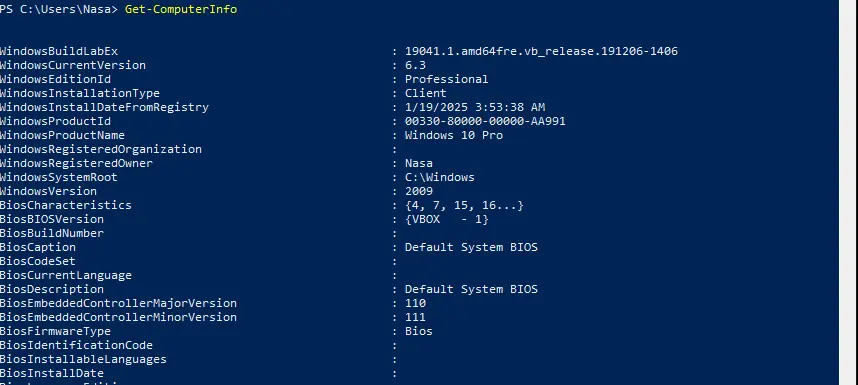Screen dimensions: 858x385
Task: Click the BiosCaption Default System BIOS value
Action: (471, 247)
